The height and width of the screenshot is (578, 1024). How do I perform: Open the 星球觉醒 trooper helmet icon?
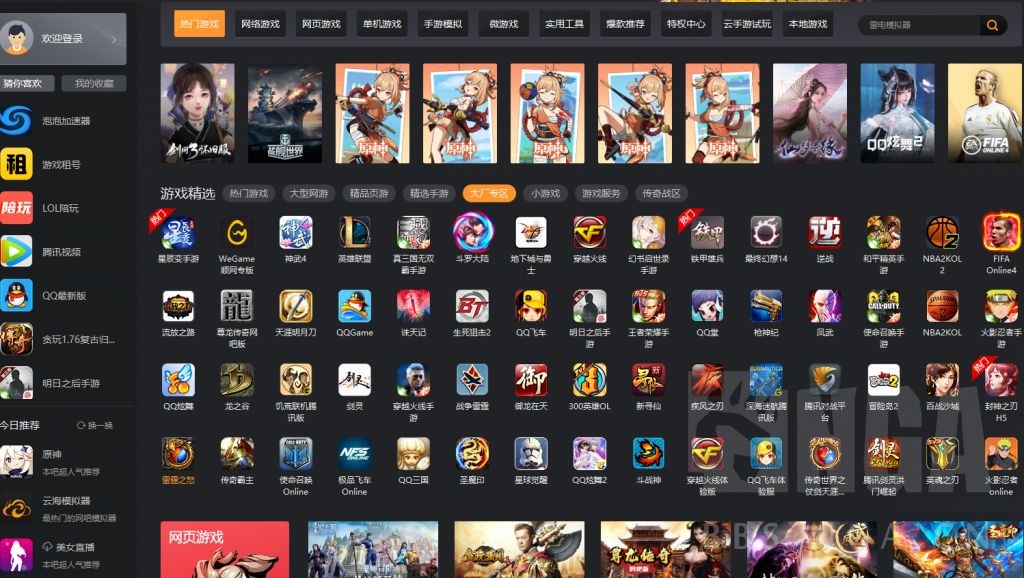(x=531, y=454)
